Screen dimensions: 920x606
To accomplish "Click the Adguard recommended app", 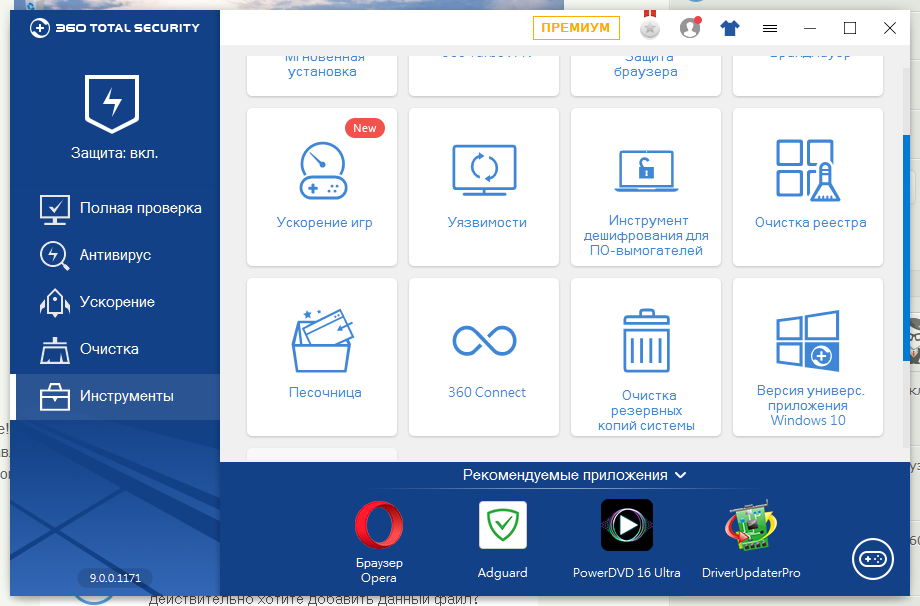I will pos(503,540).
